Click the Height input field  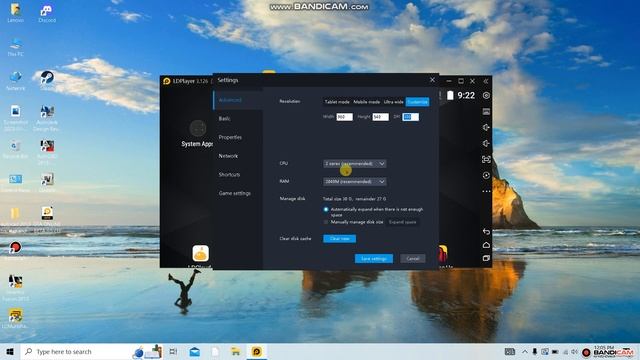click(380, 117)
